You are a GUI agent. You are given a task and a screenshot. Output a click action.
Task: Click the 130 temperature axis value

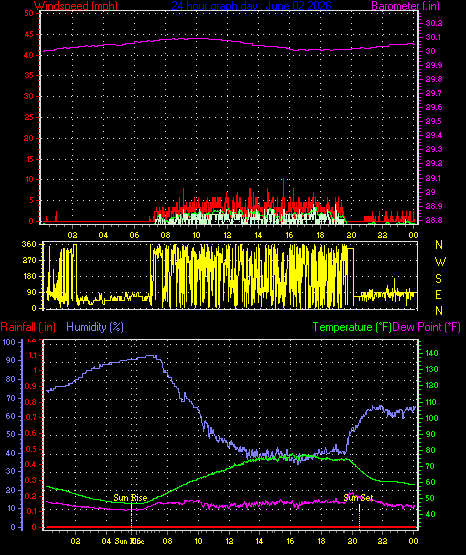(x=431, y=369)
